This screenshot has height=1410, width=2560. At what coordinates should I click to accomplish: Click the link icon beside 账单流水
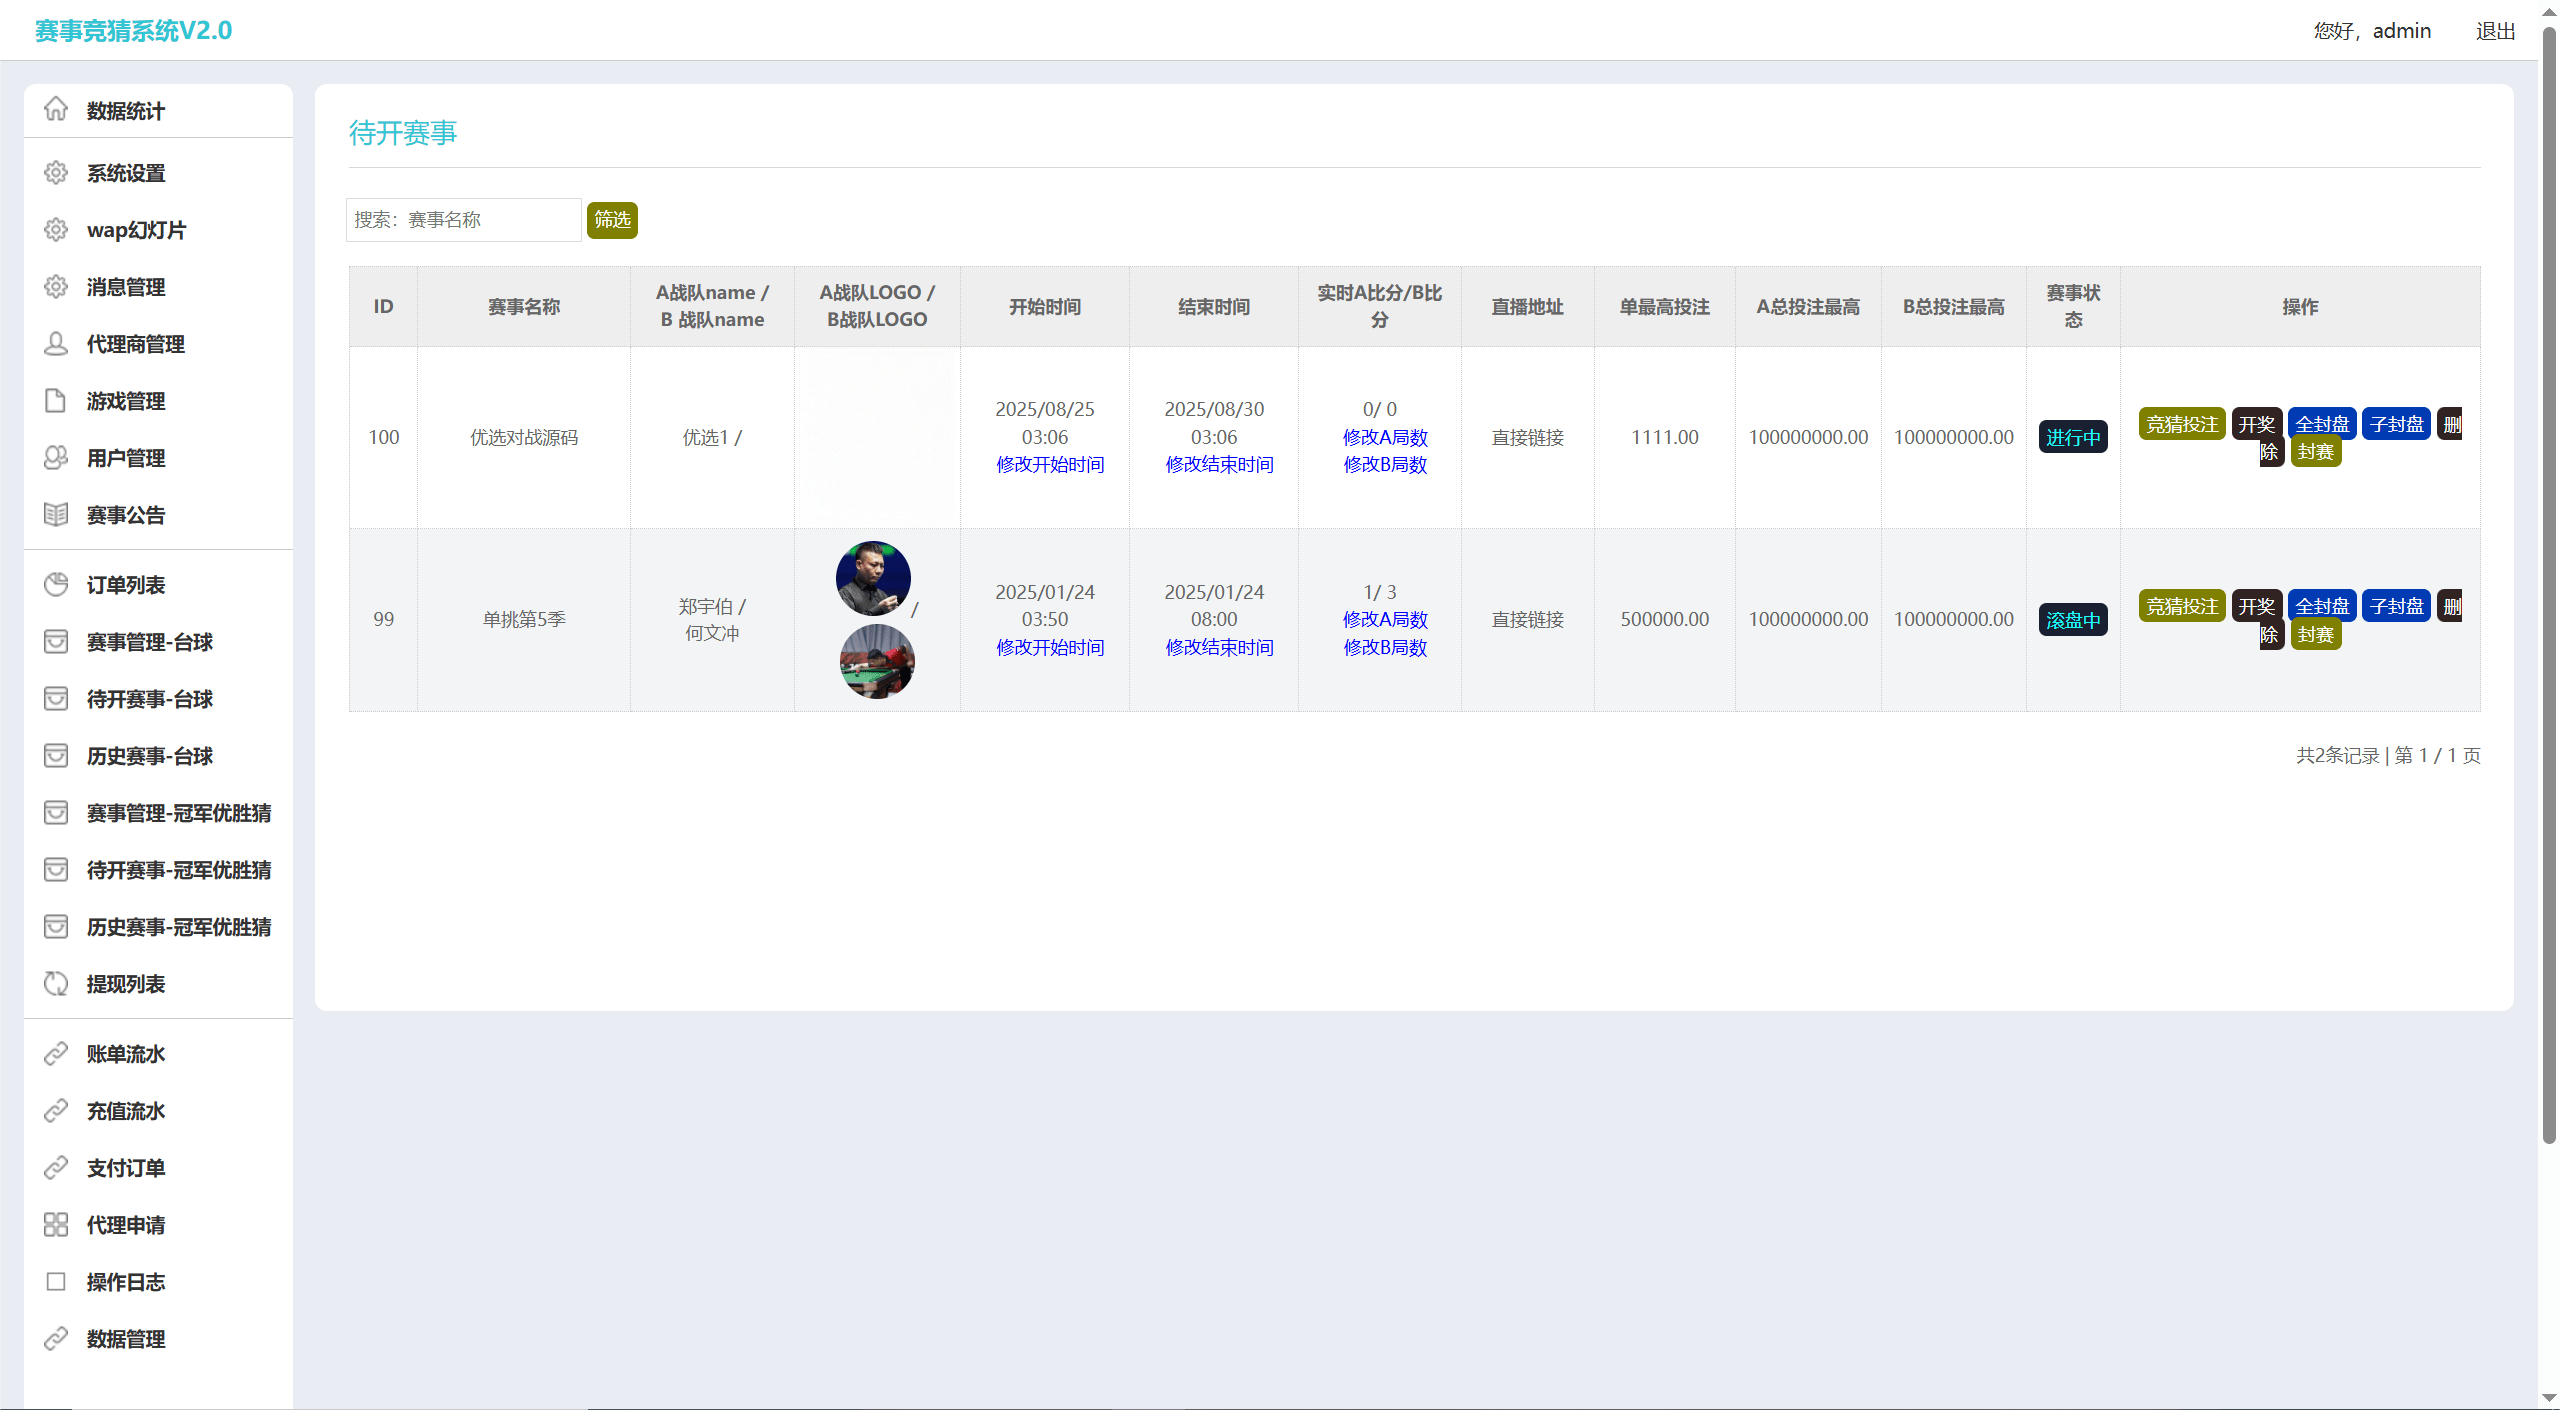coord(56,1054)
